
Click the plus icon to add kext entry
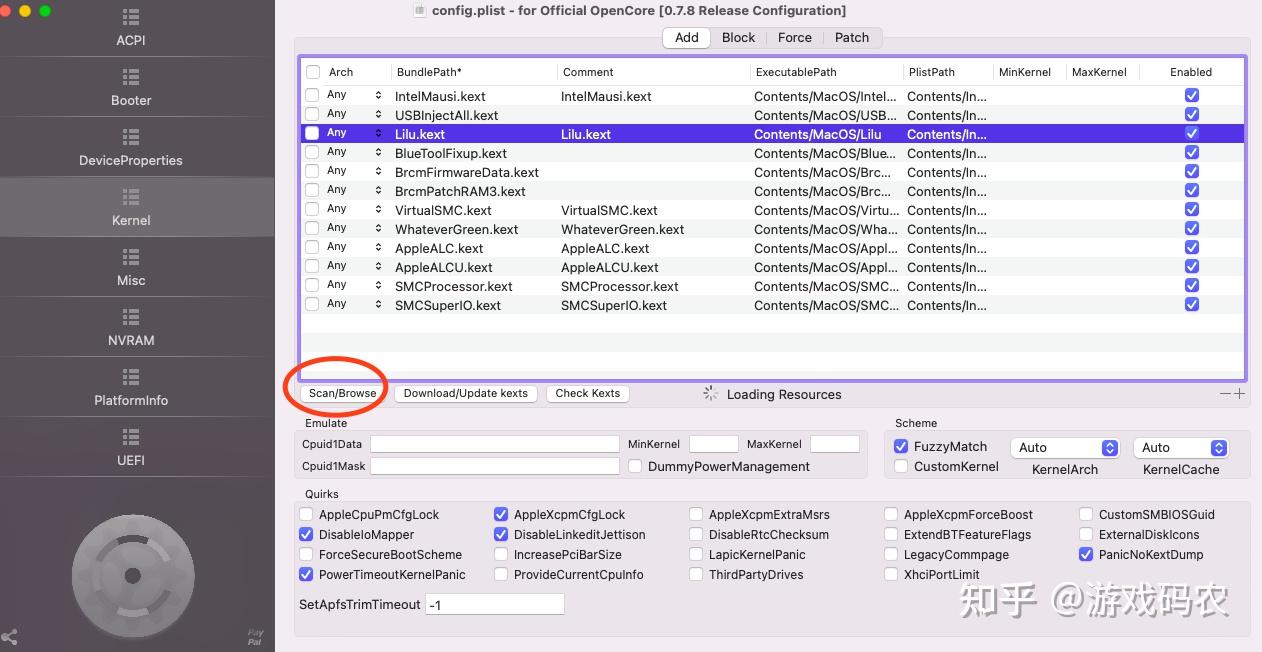click(x=1240, y=394)
